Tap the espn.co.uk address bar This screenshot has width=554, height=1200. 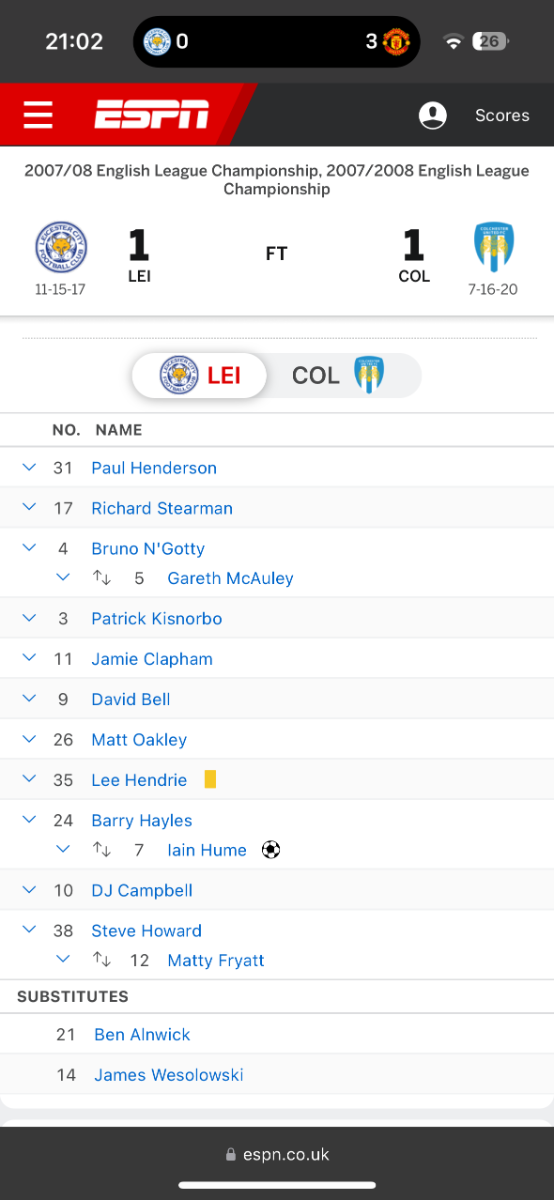click(x=277, y=1154)
